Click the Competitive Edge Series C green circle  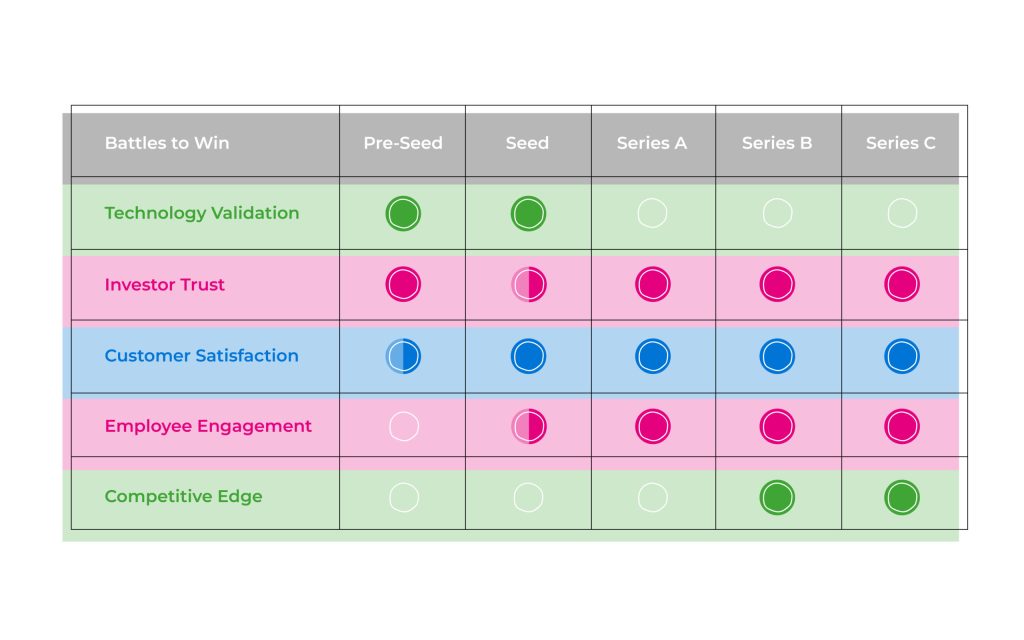[x=902, y=498]
